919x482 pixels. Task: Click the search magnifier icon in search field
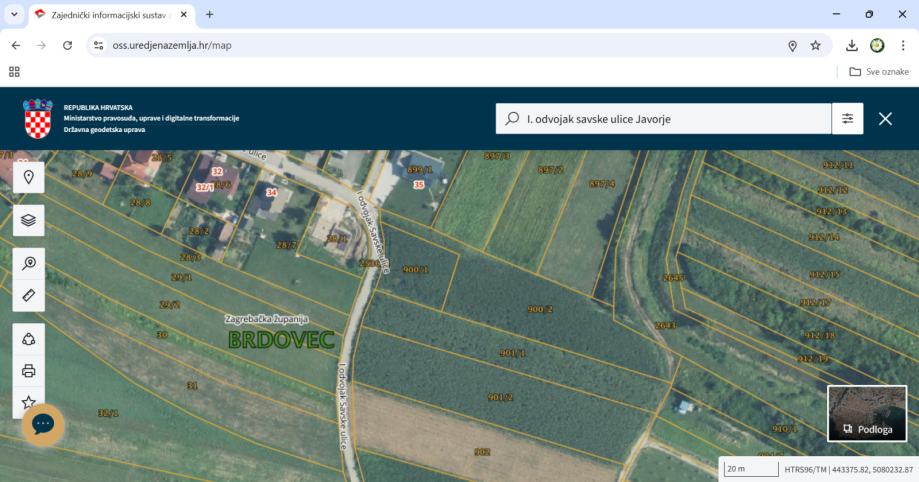point(512,118)
